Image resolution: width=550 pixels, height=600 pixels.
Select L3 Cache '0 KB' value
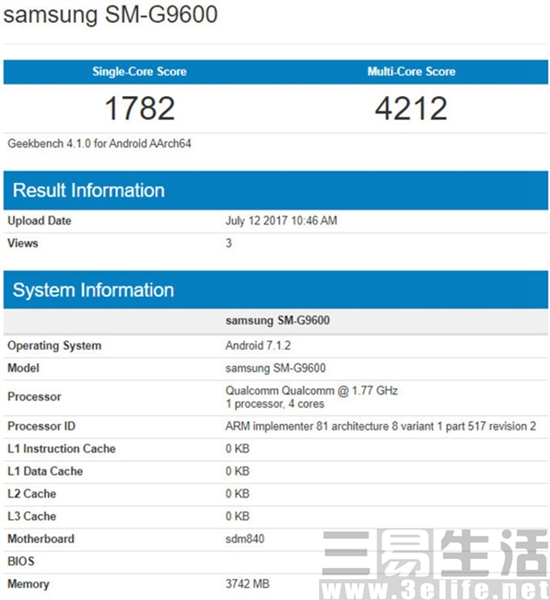coord(237,517)
